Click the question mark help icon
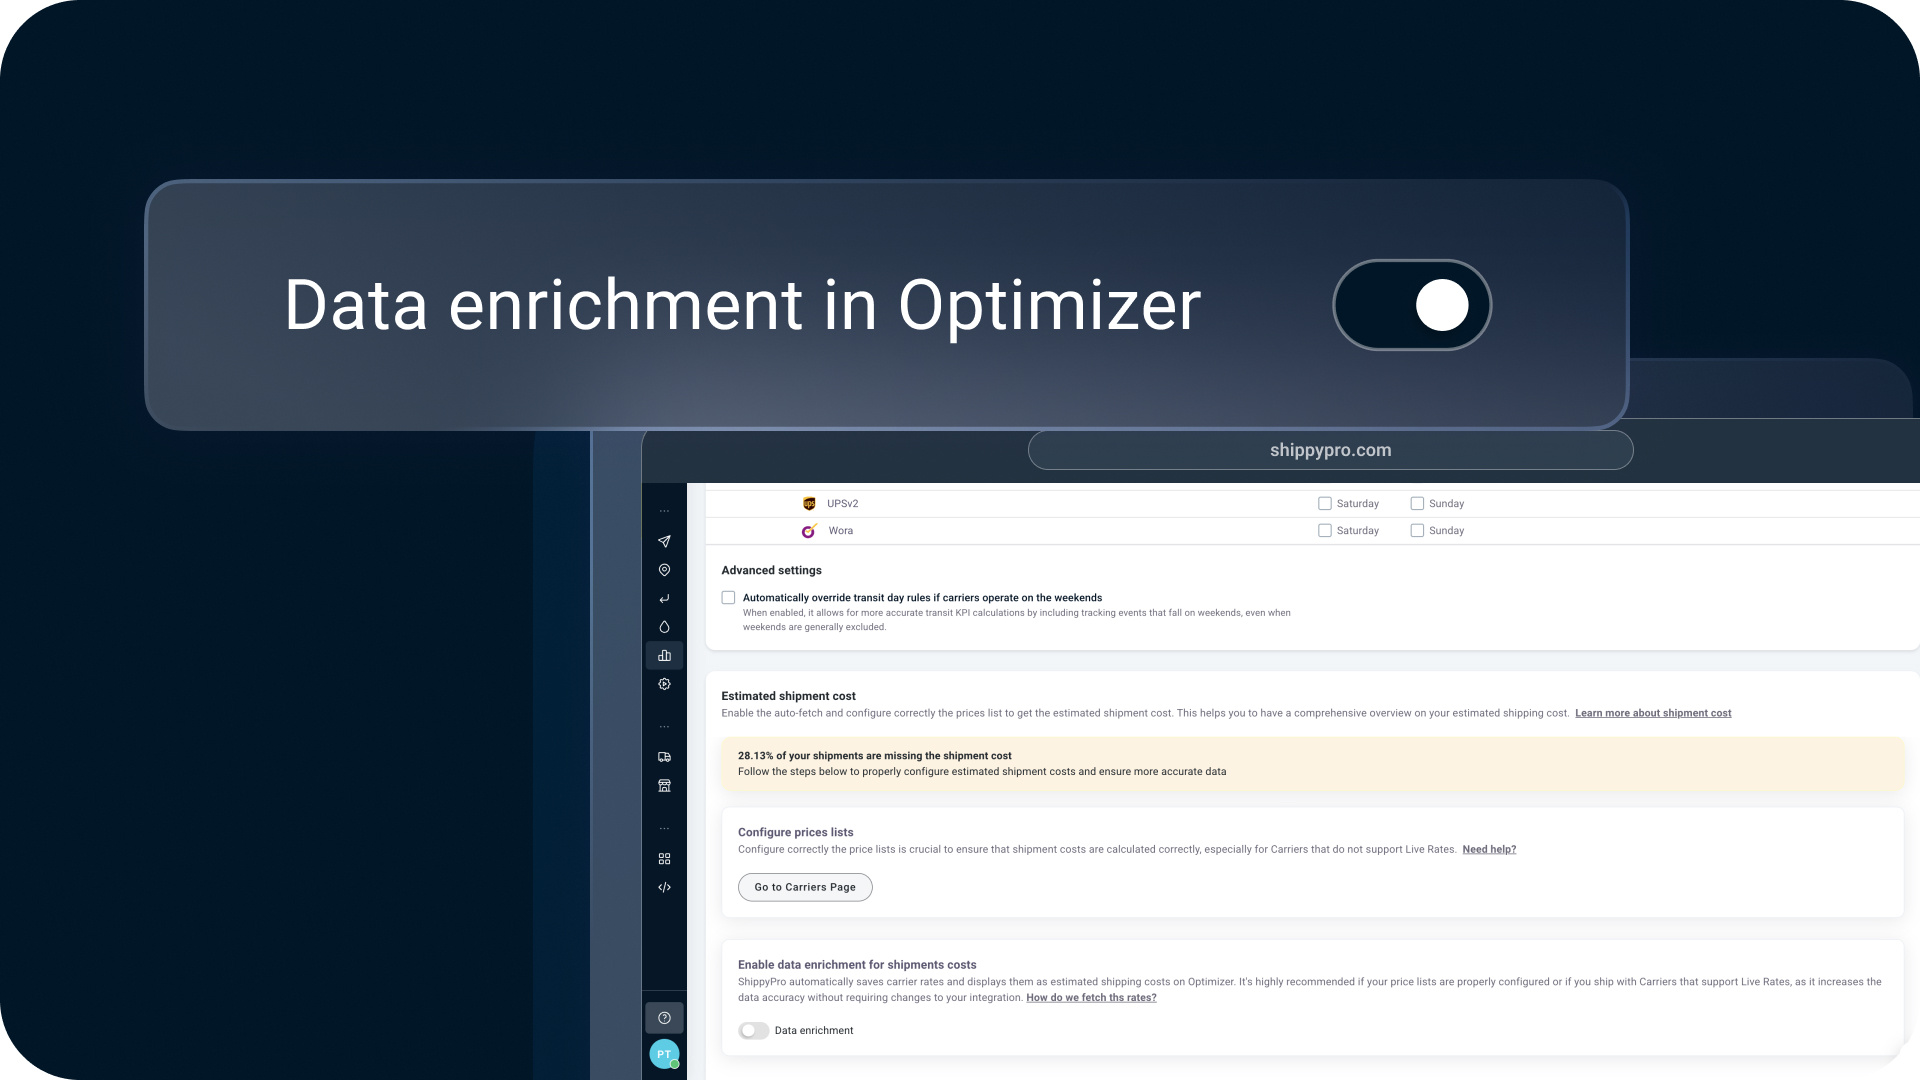 [x=664, y=1018]
